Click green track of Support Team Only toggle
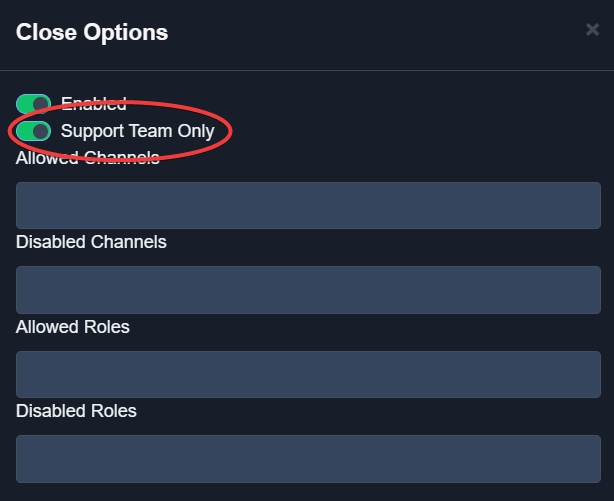Screen dimensions: 614x501 (x=25, y=131)
